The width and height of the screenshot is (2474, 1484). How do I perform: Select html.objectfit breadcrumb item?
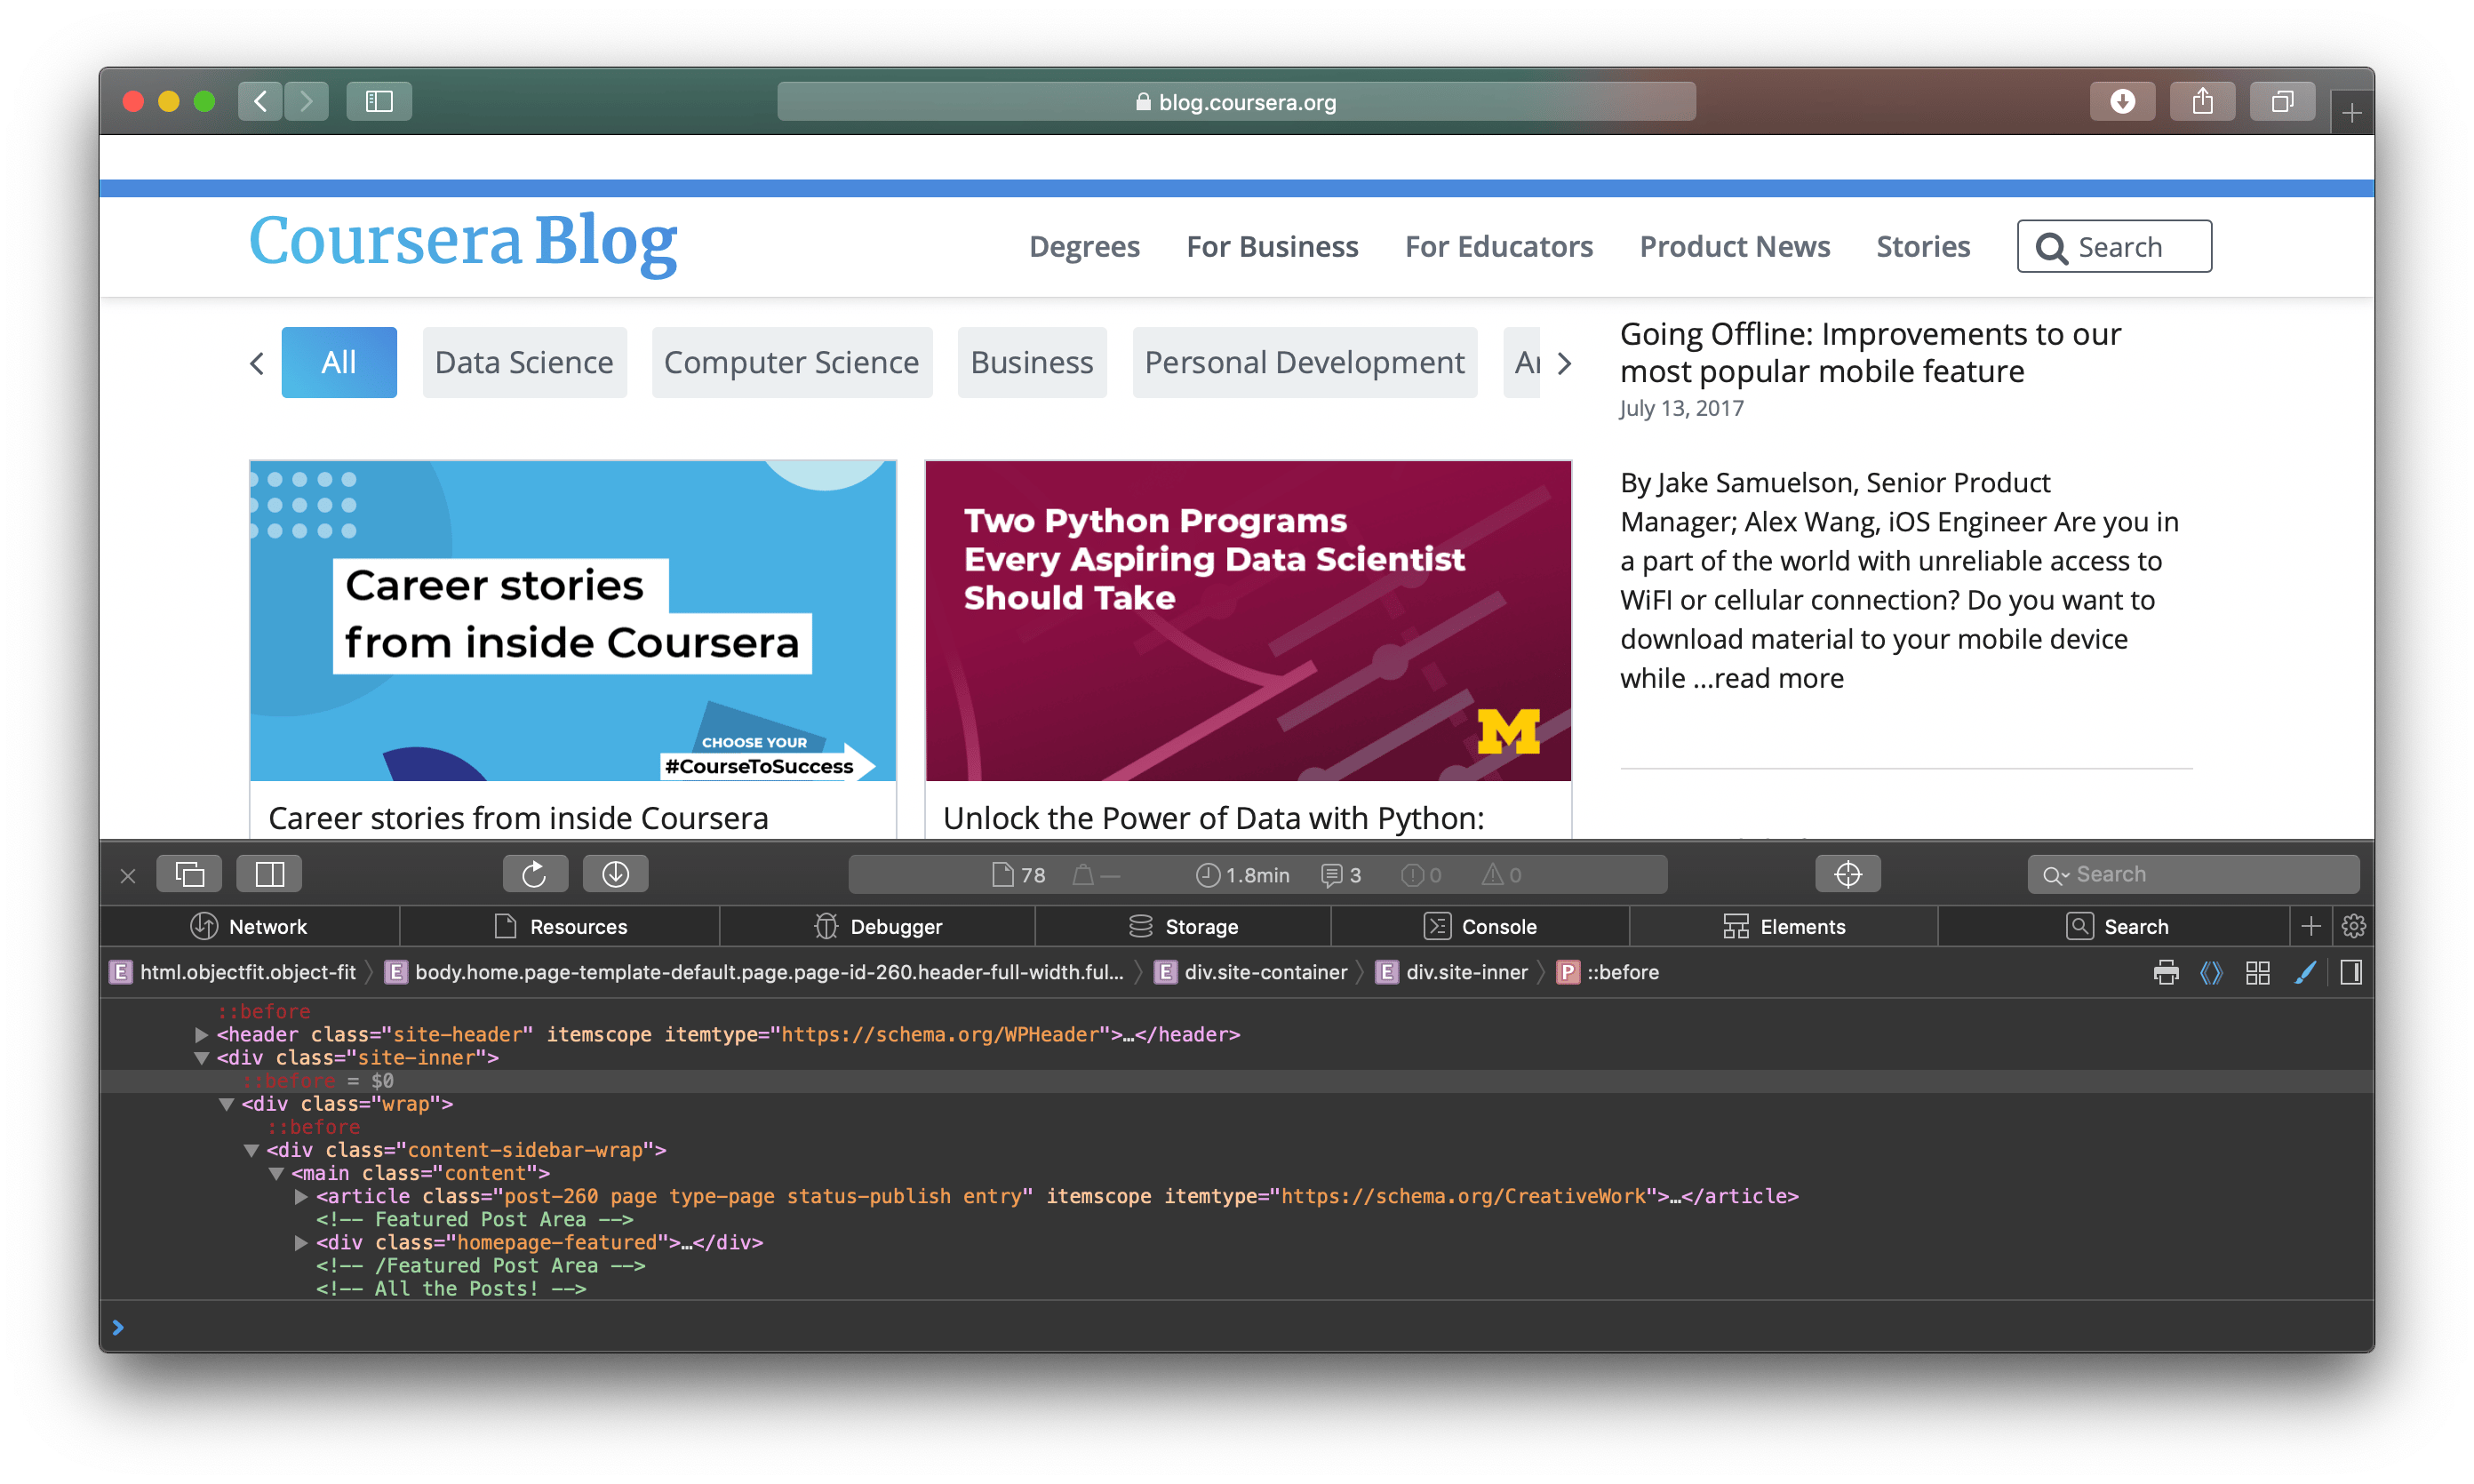pos(234,972)
